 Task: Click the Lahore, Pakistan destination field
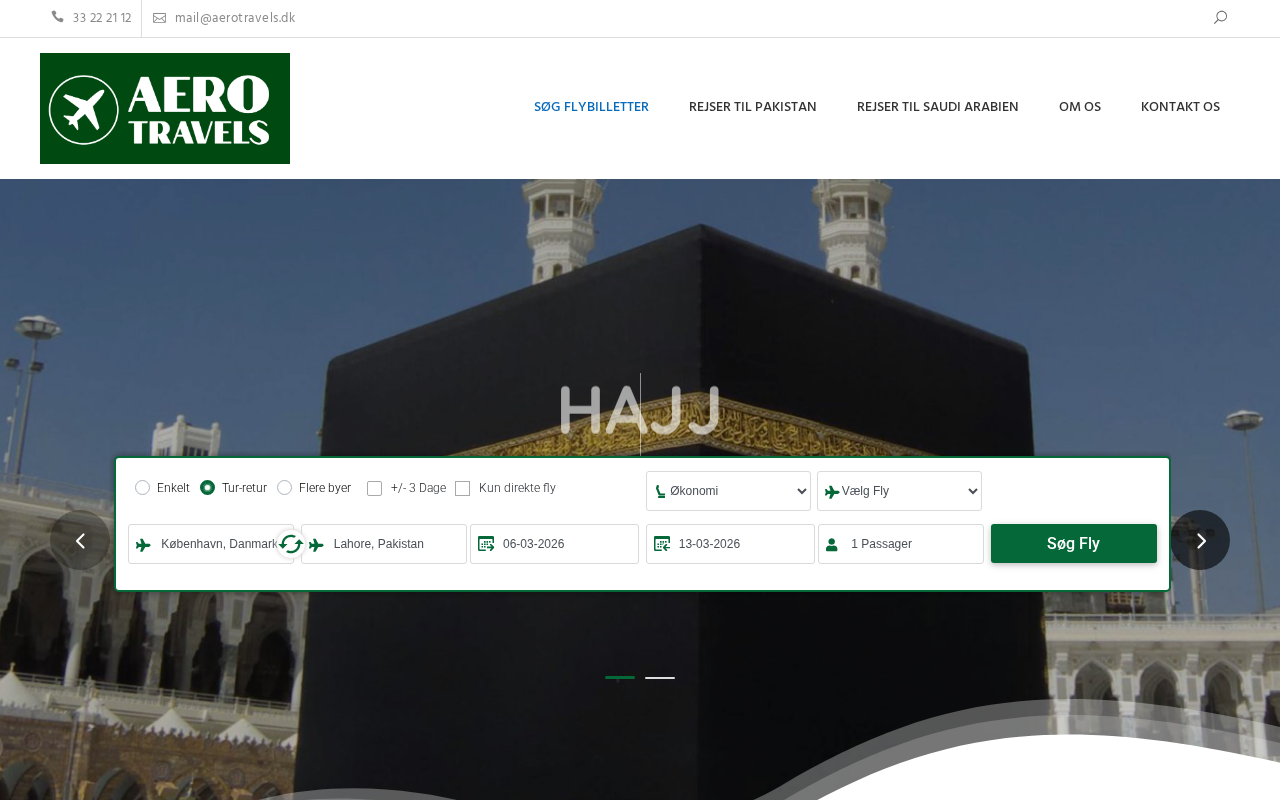[x=384, y=544]
